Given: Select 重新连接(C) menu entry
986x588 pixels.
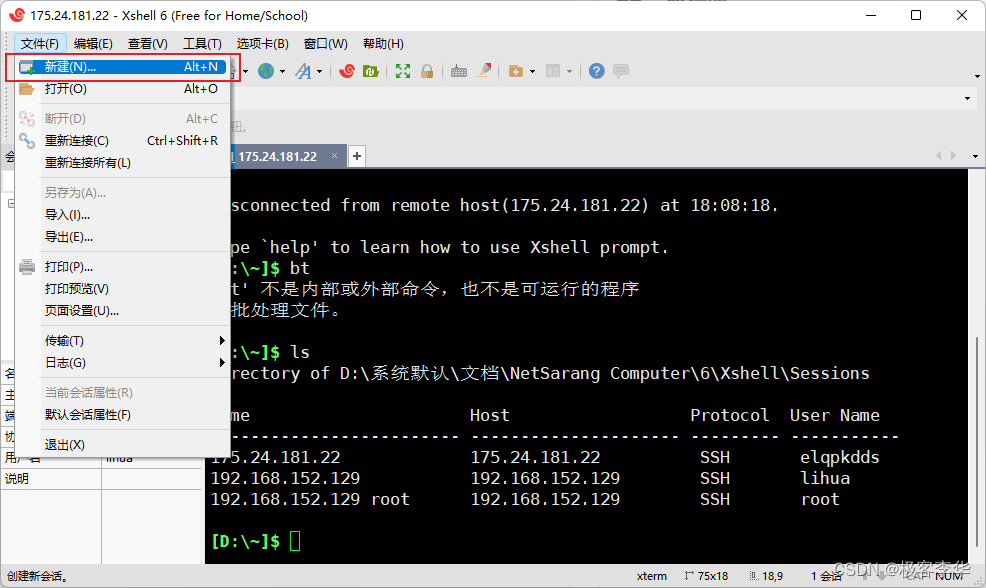Looking at the screenshot, I should pyautogui.click(x=123, y=141).
